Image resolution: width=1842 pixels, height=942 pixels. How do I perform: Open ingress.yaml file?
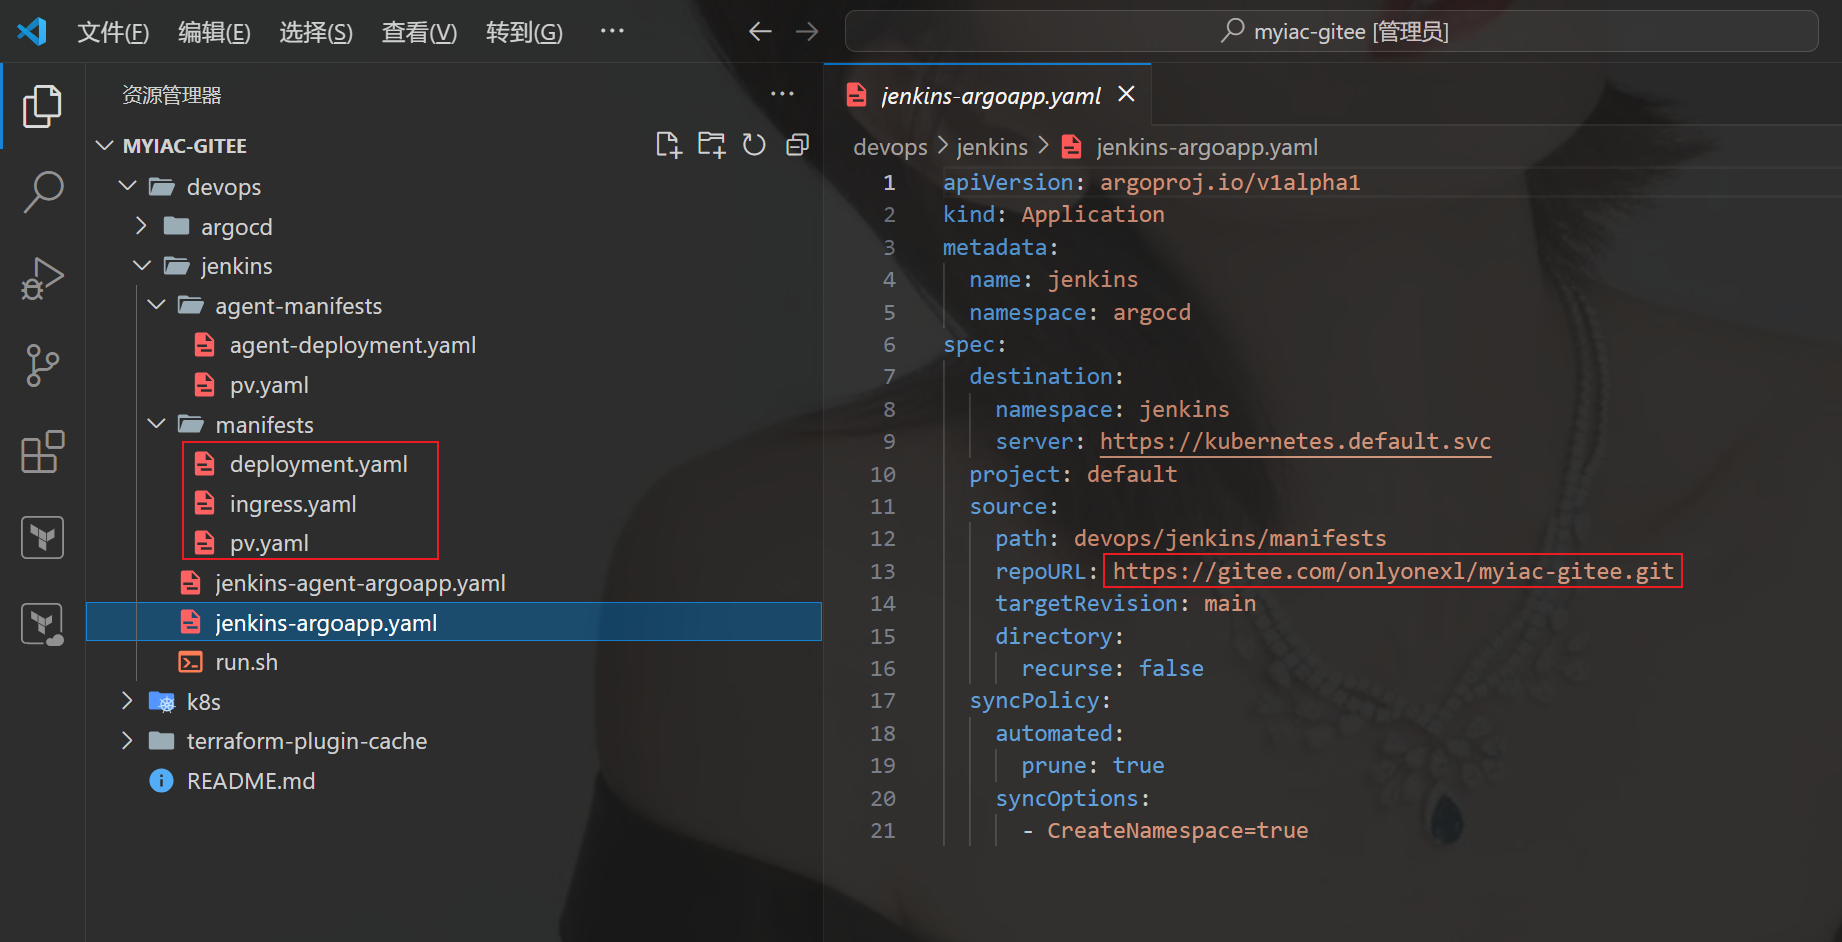click(x=293, y=504)
